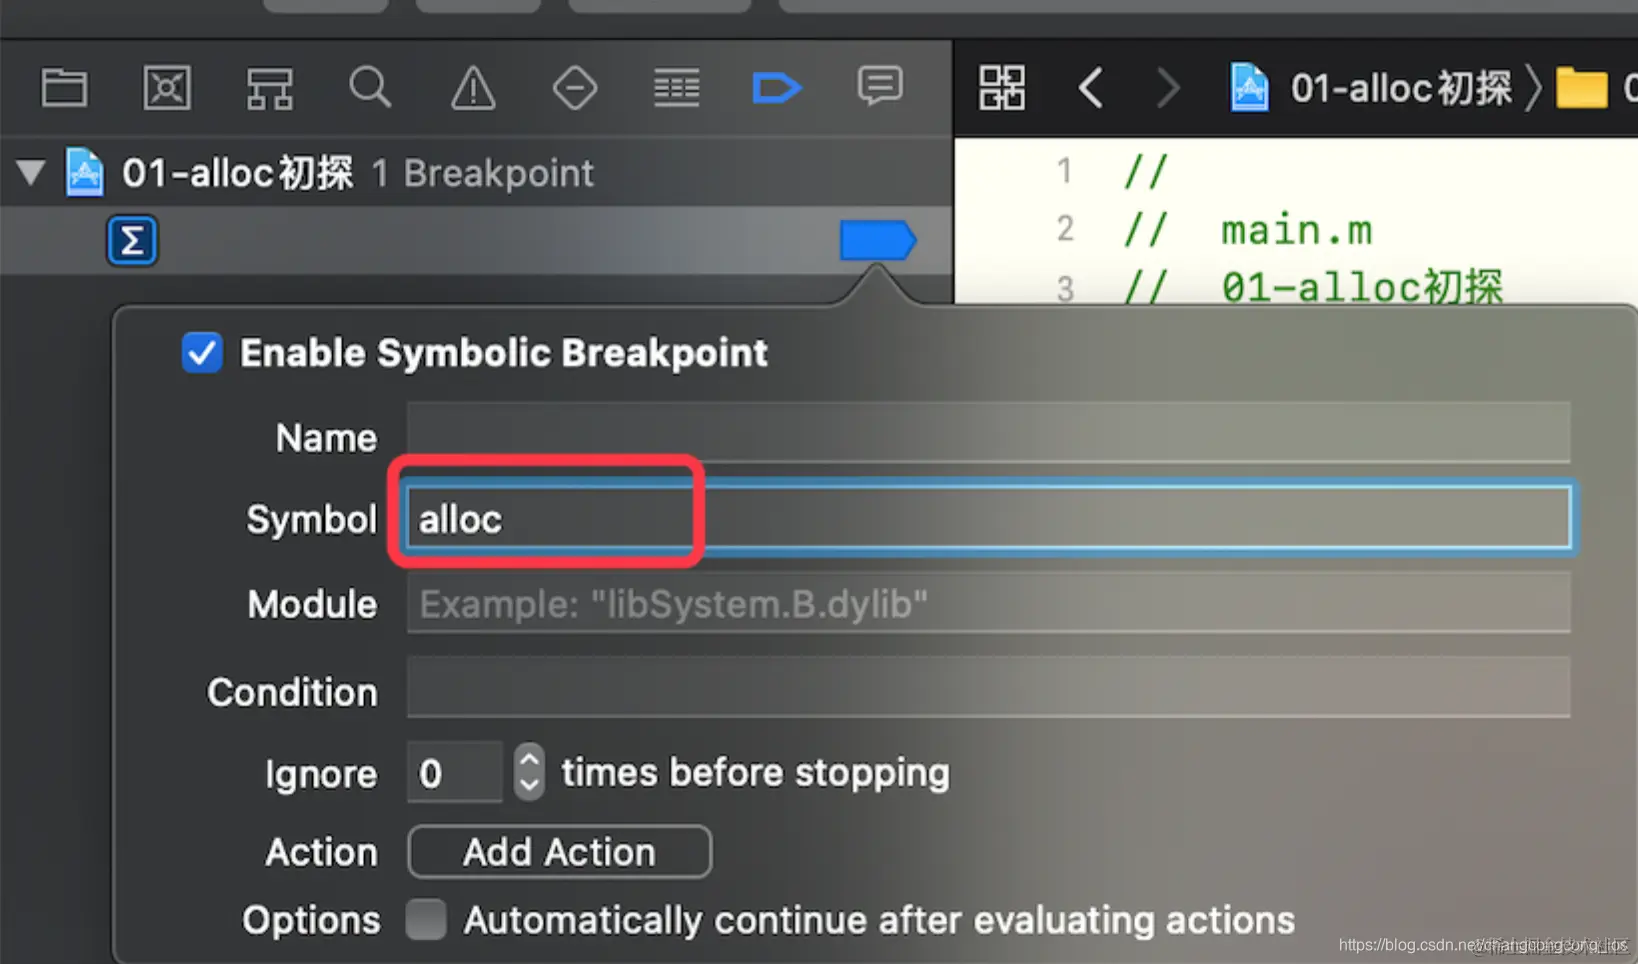
Task: Go back with the editor back arrow
Action: 1091,88
